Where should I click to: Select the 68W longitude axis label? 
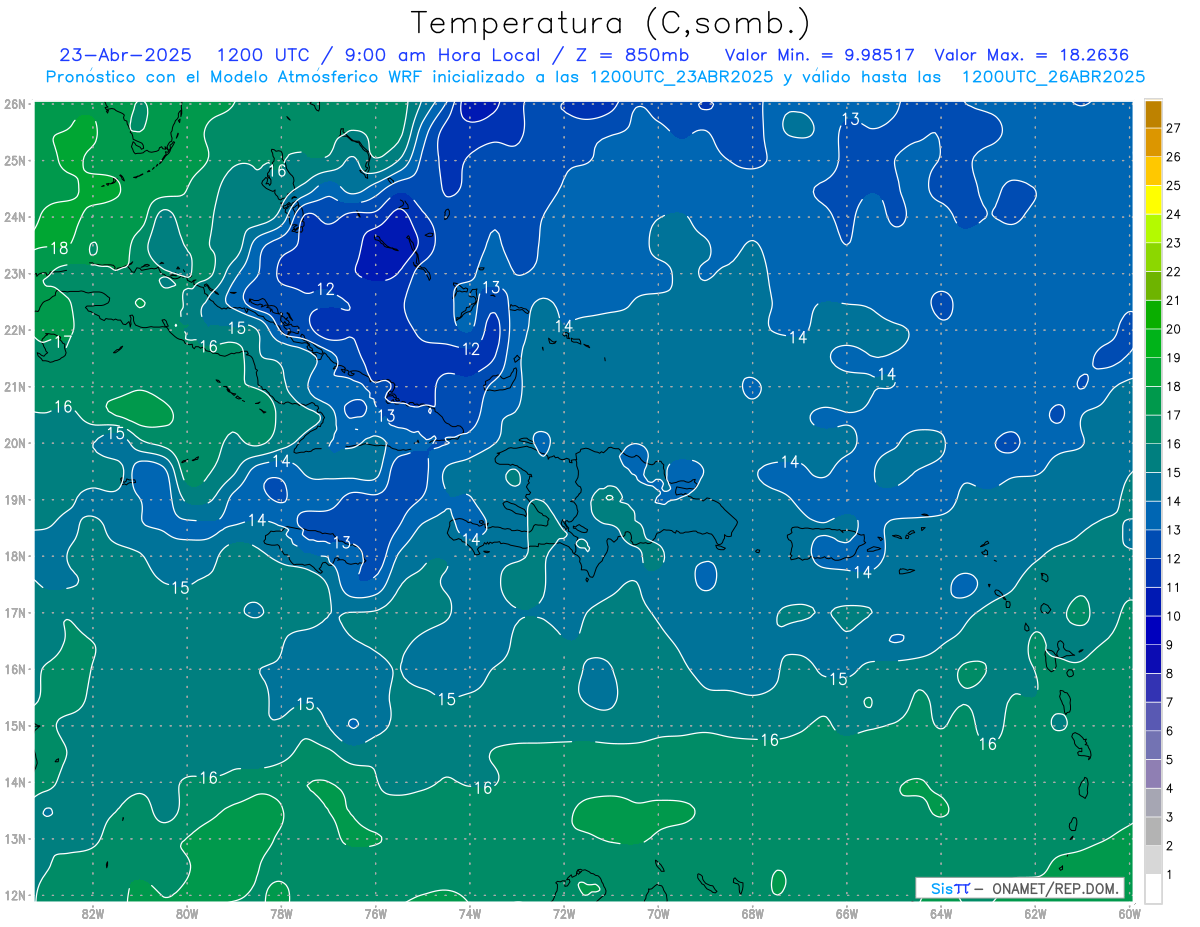coord(752,913)
